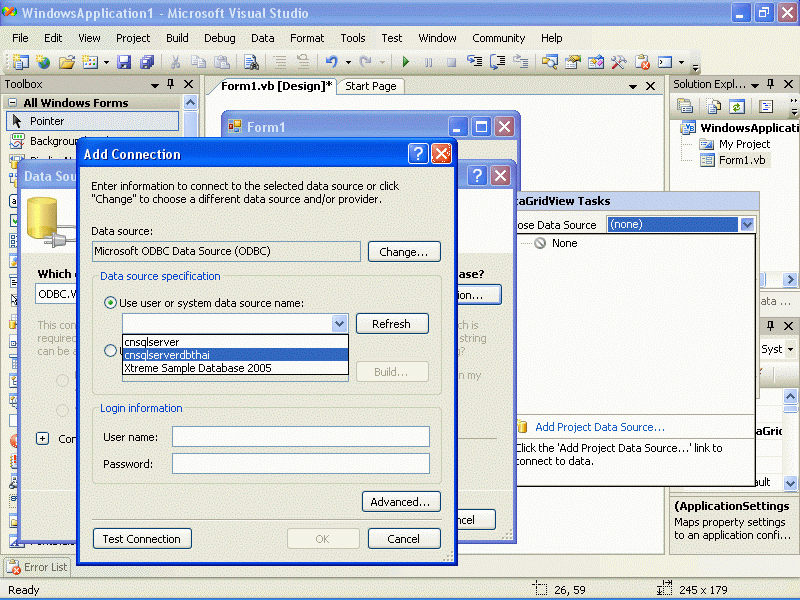Click the Test Connection button
The height and width of the screenshot is (600, 800).
pos(142,539)
